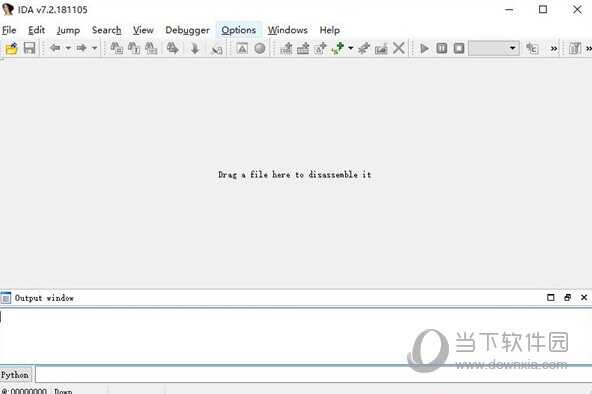Minimize the IDA window
This screenshot has height=394, width=592.
pyautogui.click(x=509, y=10)
